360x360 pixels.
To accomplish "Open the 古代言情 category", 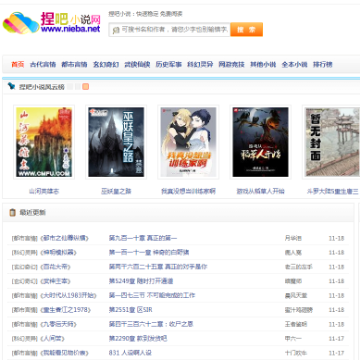I will click(x=43, y=64).
